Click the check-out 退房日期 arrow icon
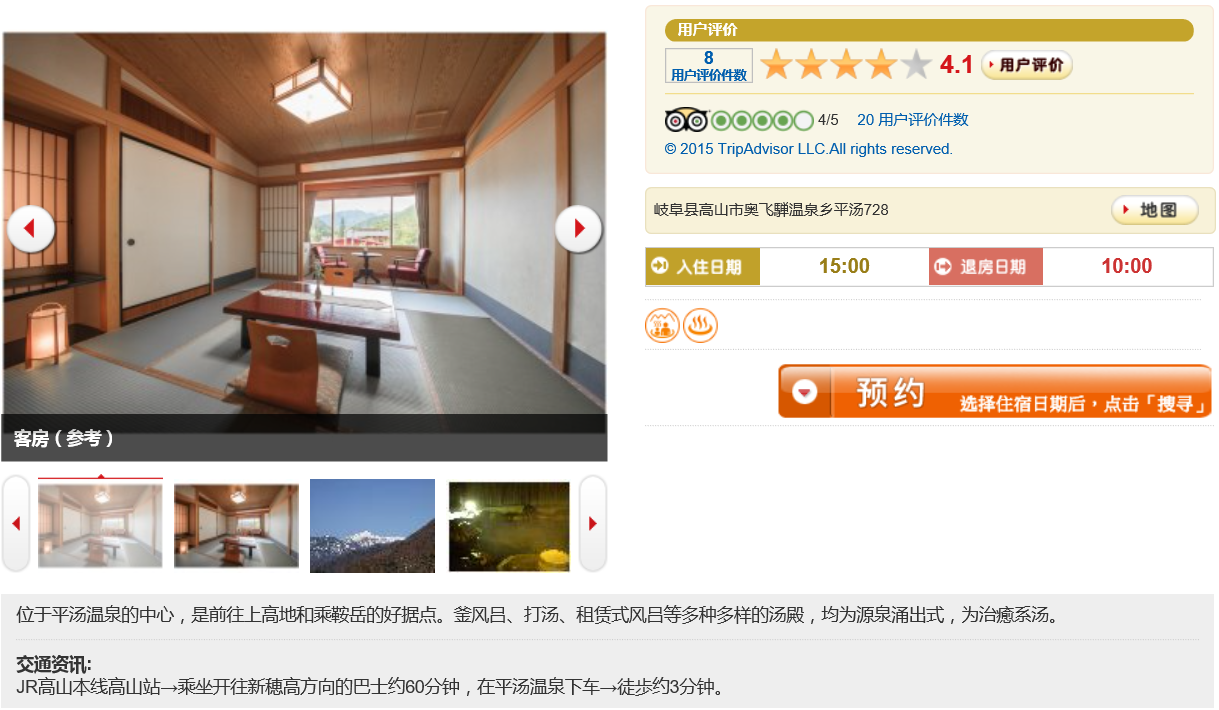 tap(943, 267)
